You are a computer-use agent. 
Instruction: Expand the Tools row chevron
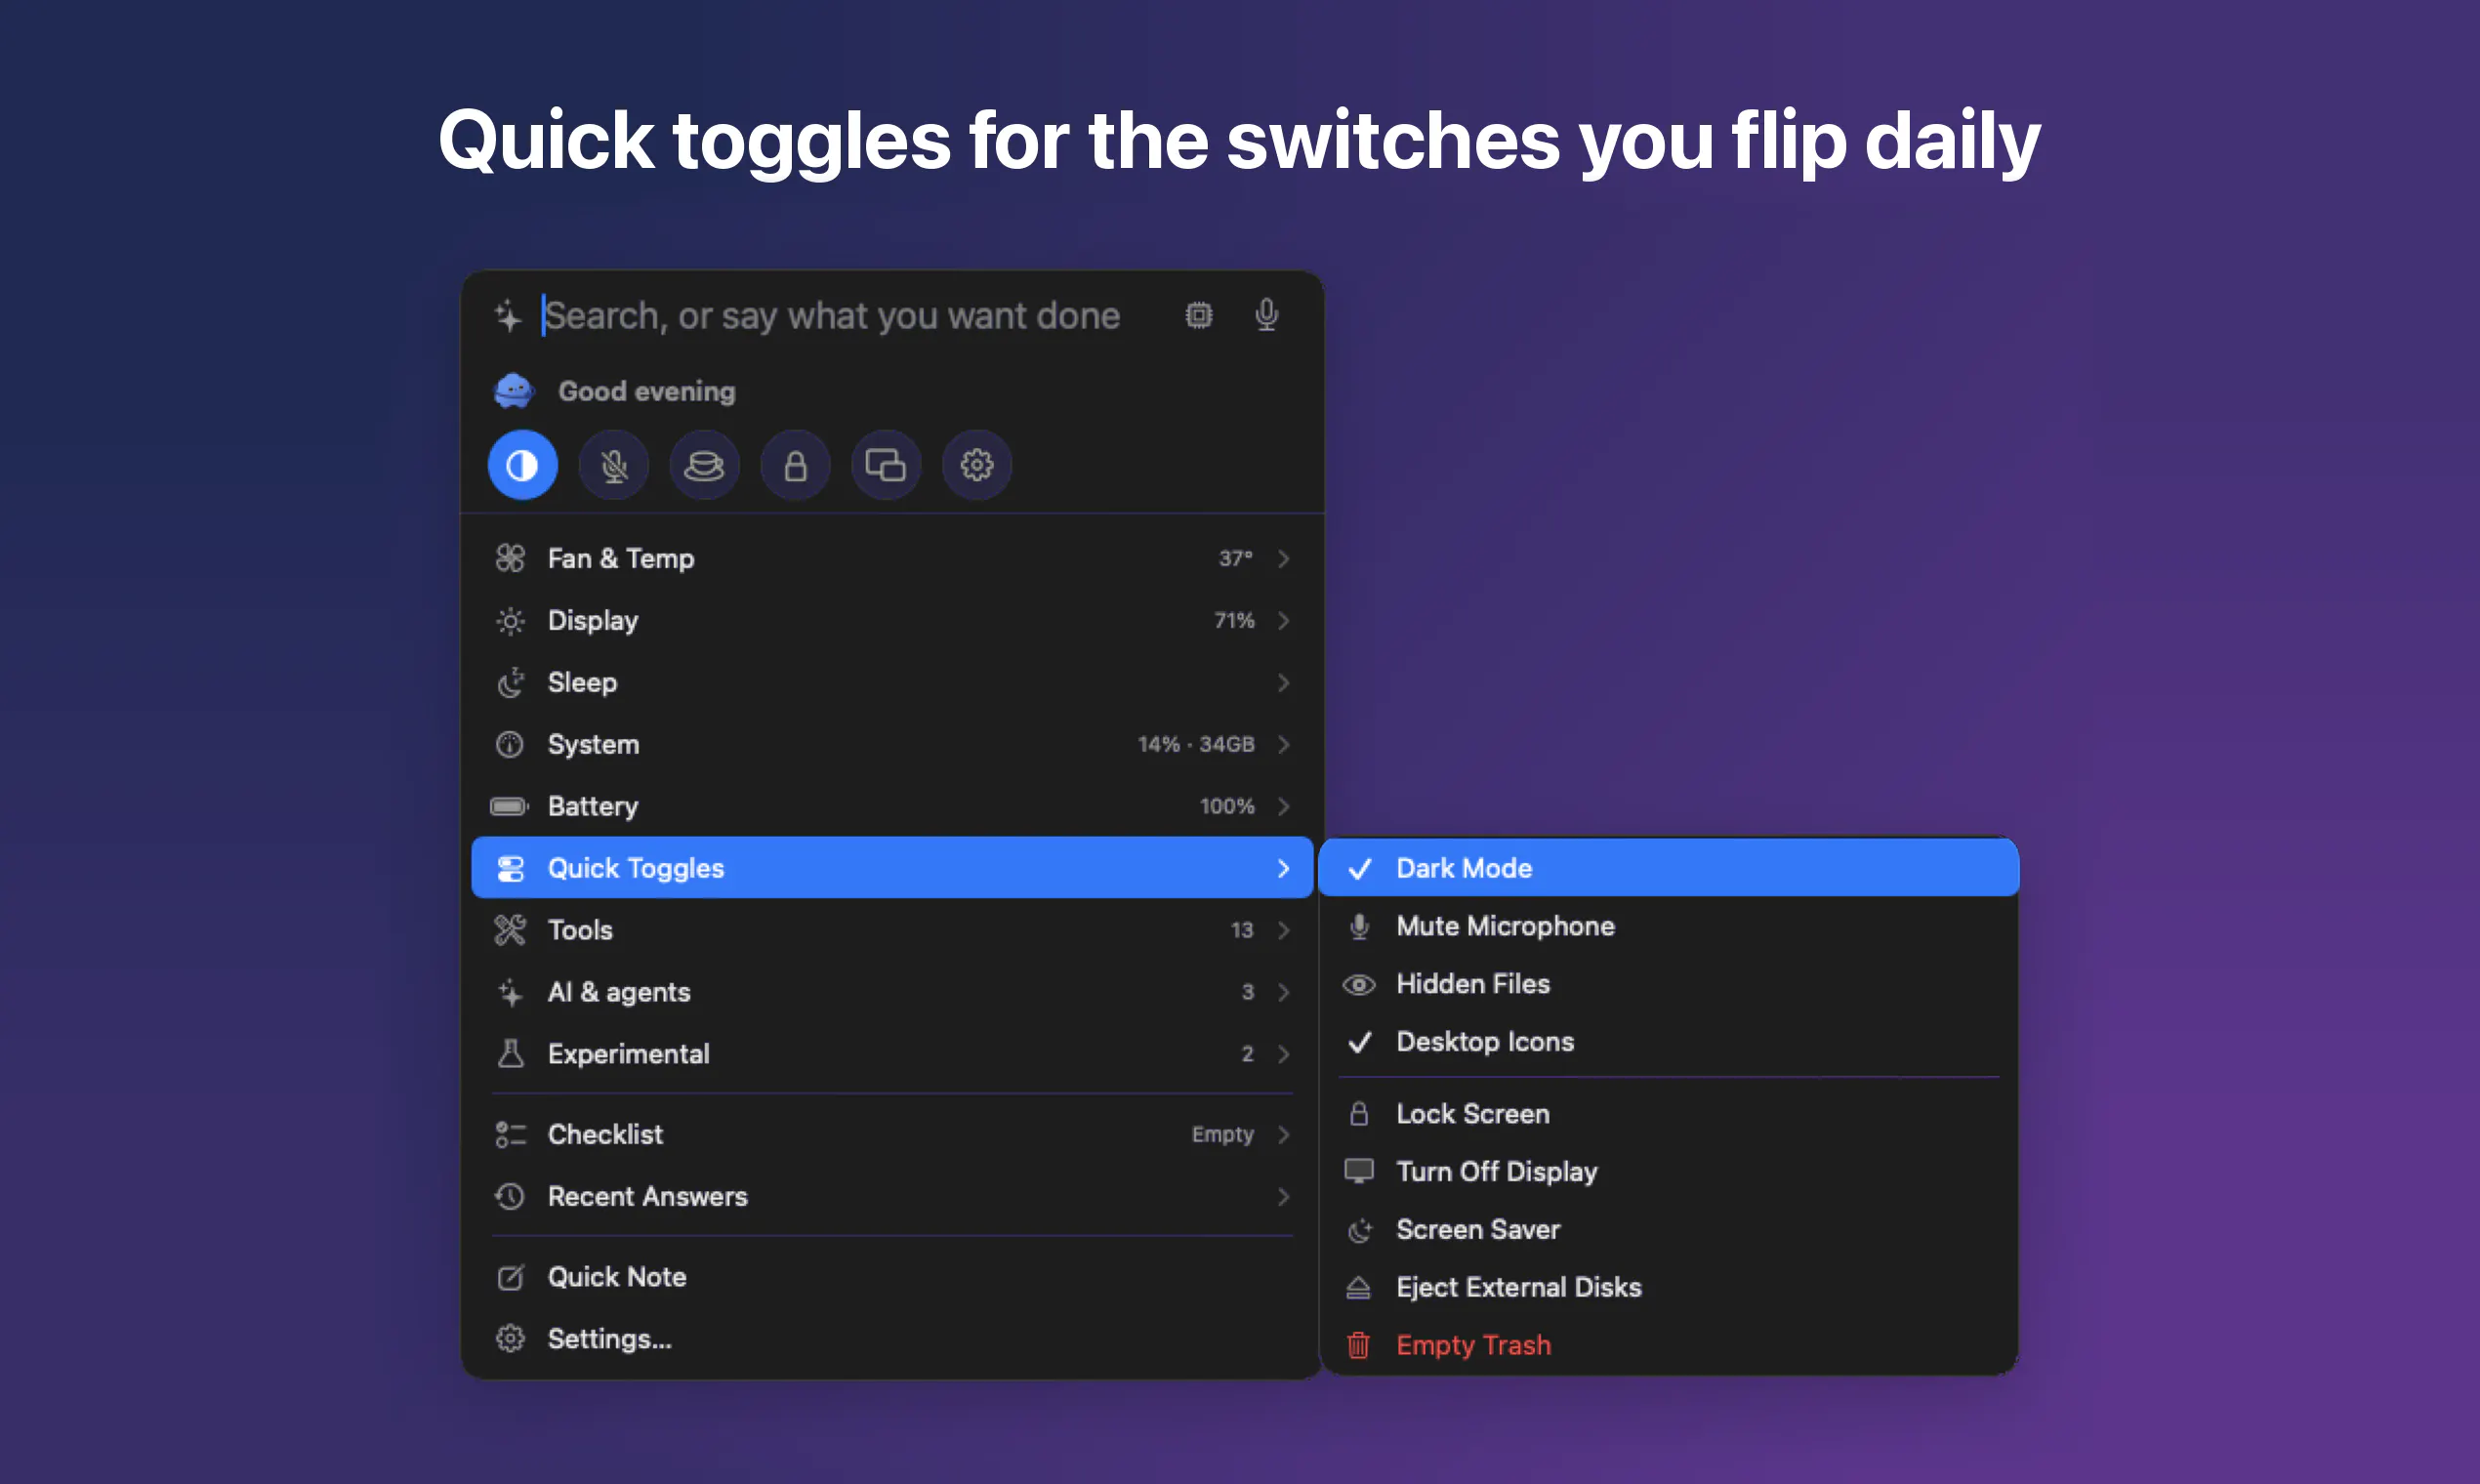point(1283,930)
